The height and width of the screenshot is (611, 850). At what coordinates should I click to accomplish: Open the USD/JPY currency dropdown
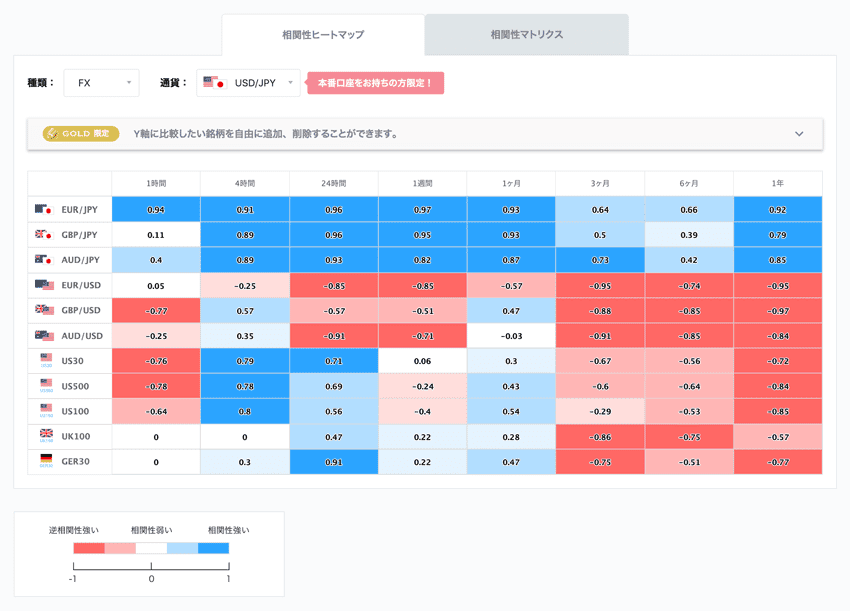[x=248, y=83]
